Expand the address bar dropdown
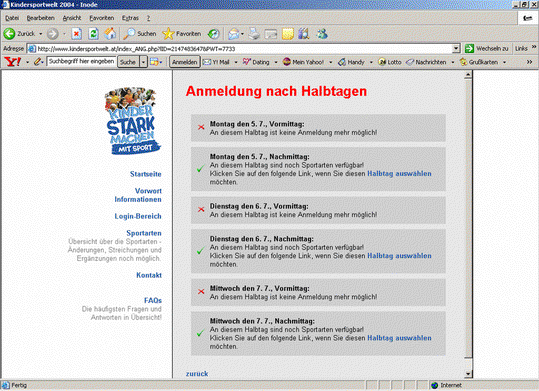This screenshot has height=391, width=539. 456,48
